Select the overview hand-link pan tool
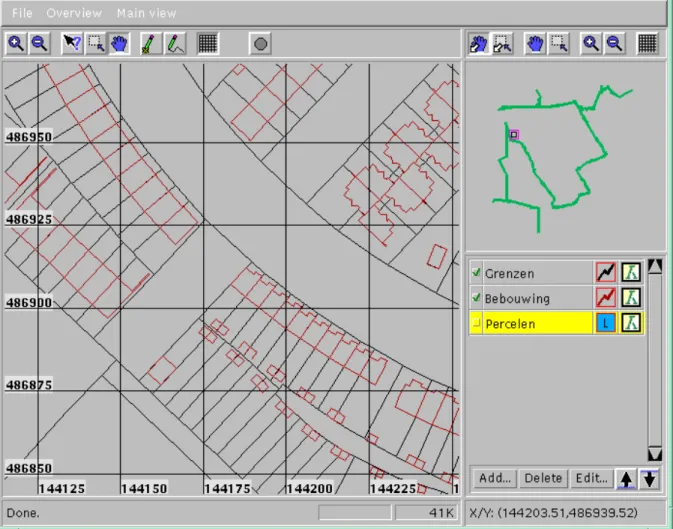Screen dimensions: 673x529 (478, 43)
